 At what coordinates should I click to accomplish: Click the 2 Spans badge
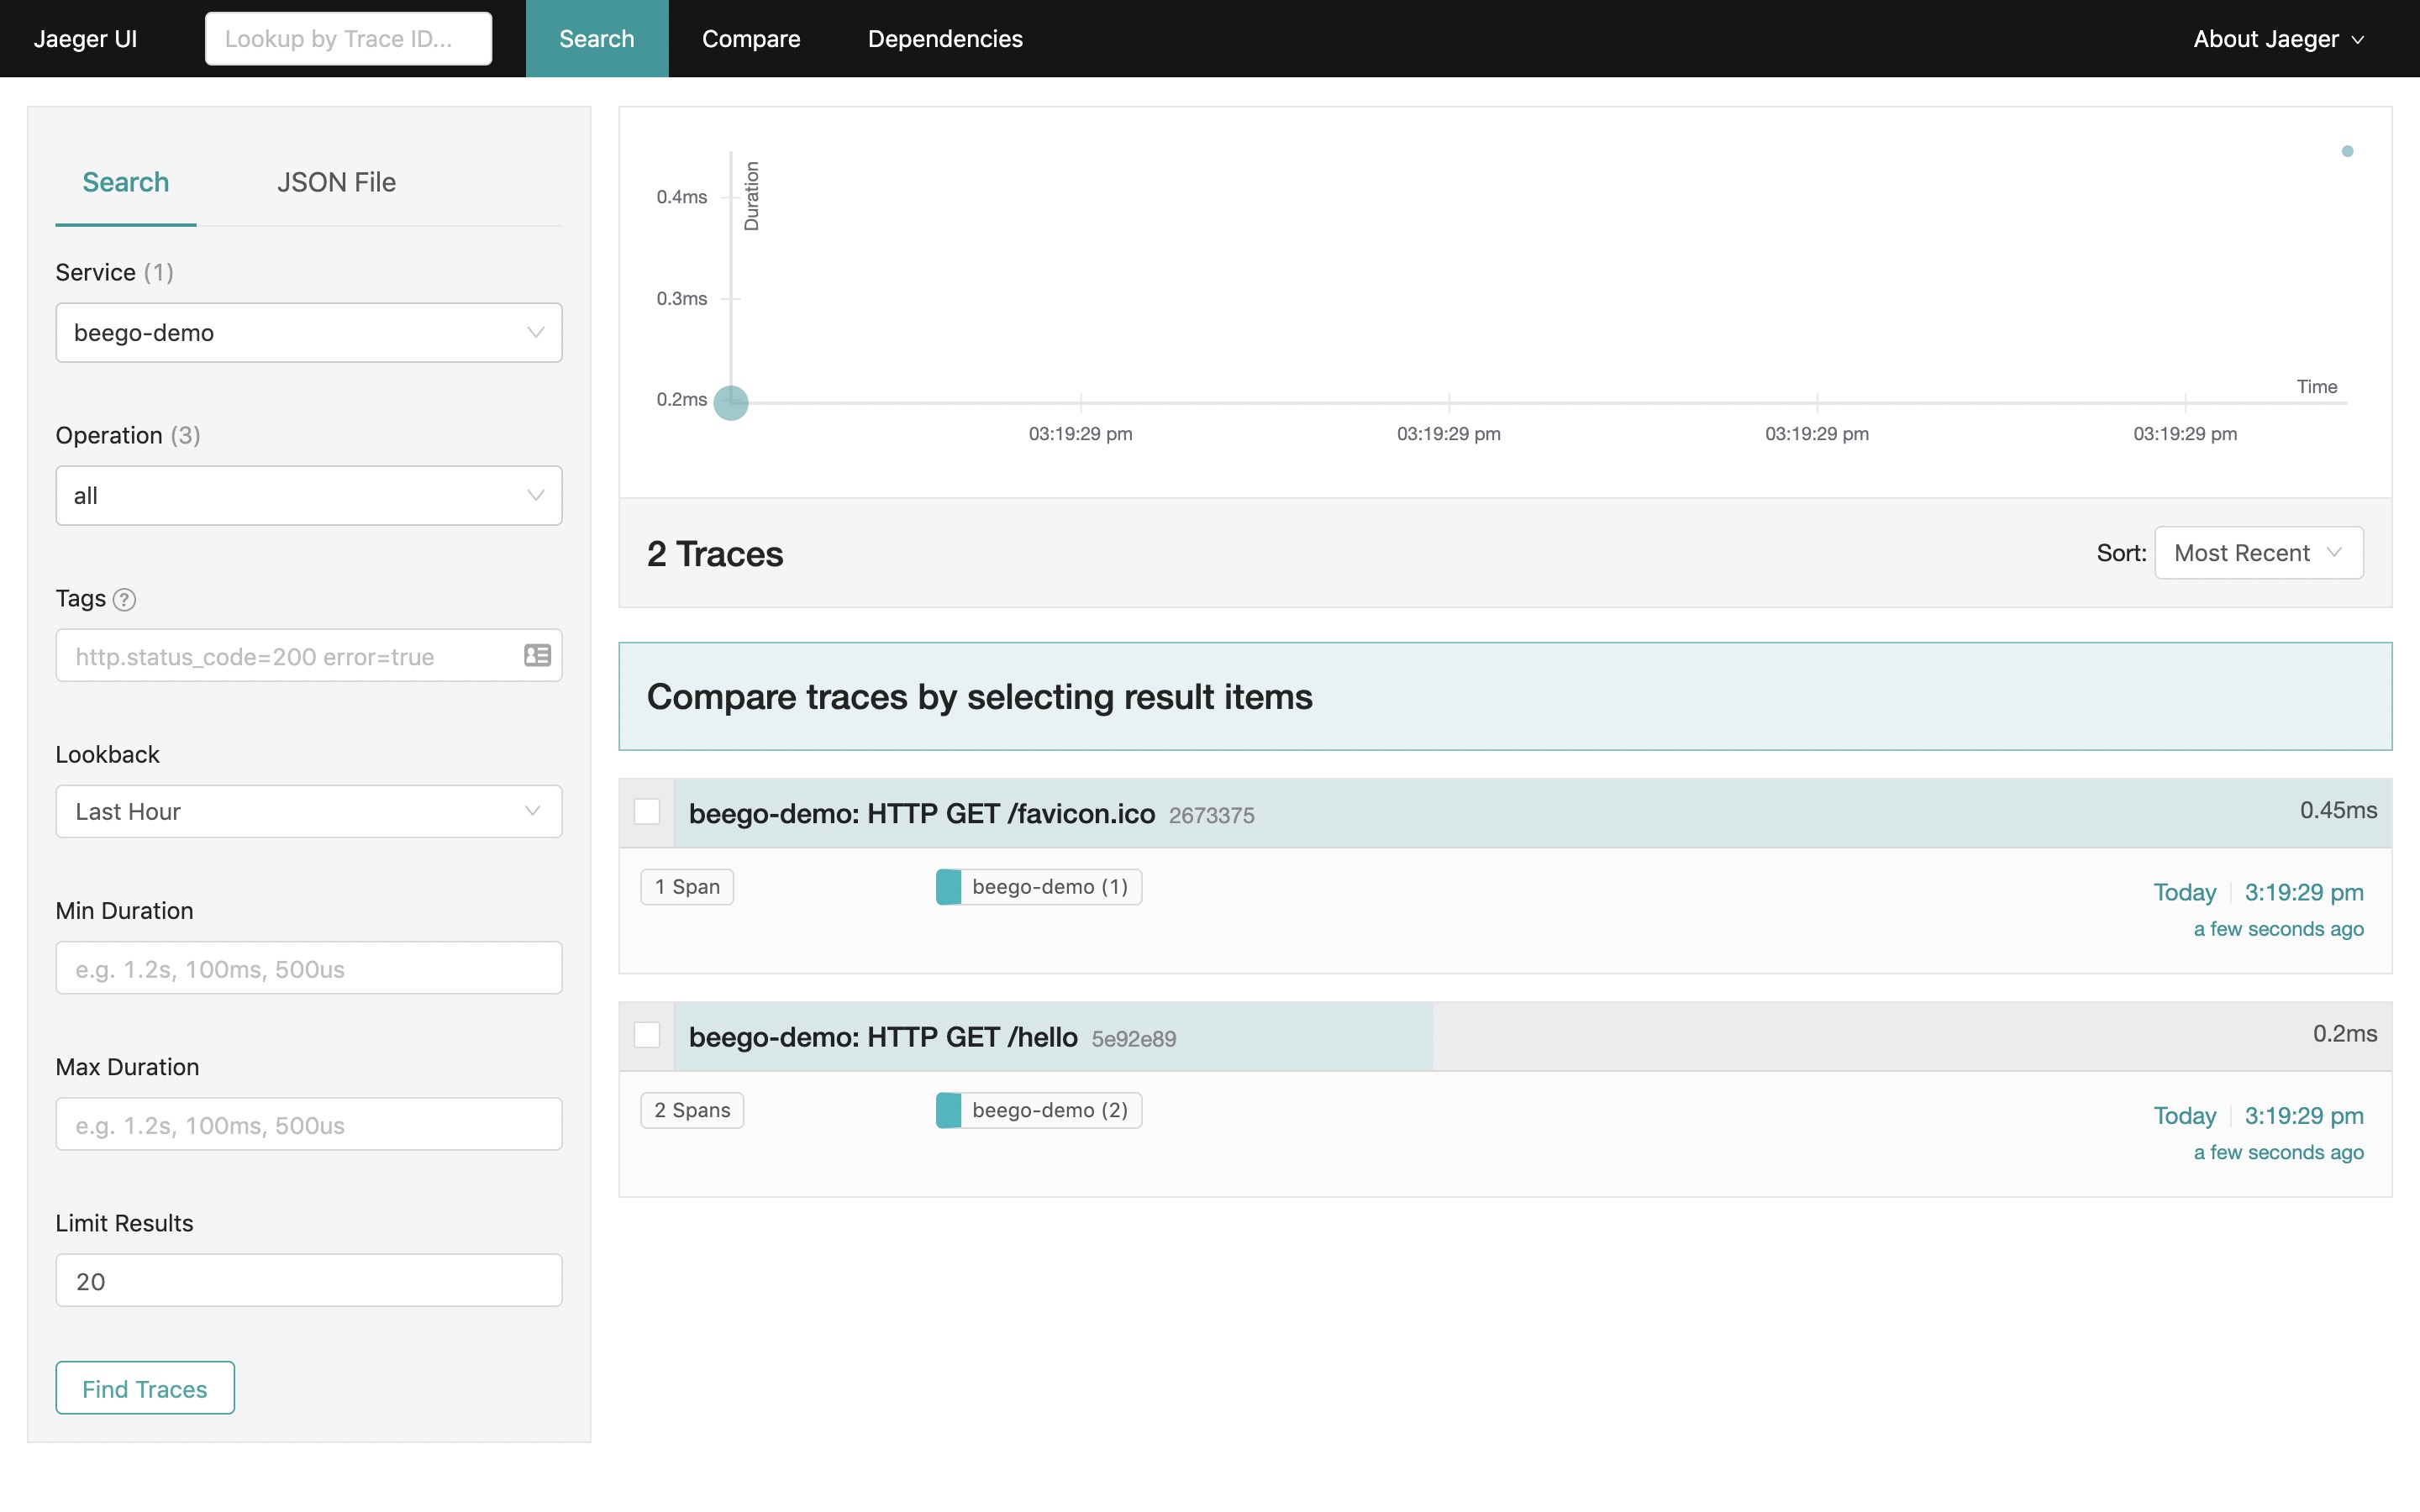[692, 1110]
